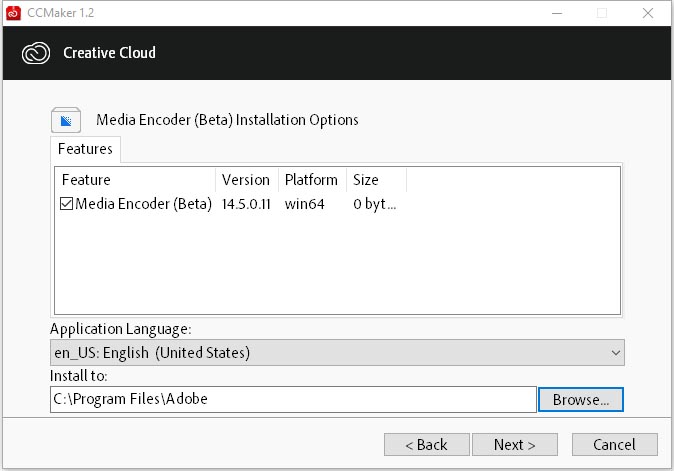The height and width of the screenshot is (471, 674).
Task: Select the 14.5.0.11 version cell
Action: pyautogui.click(x=246, y=204)
